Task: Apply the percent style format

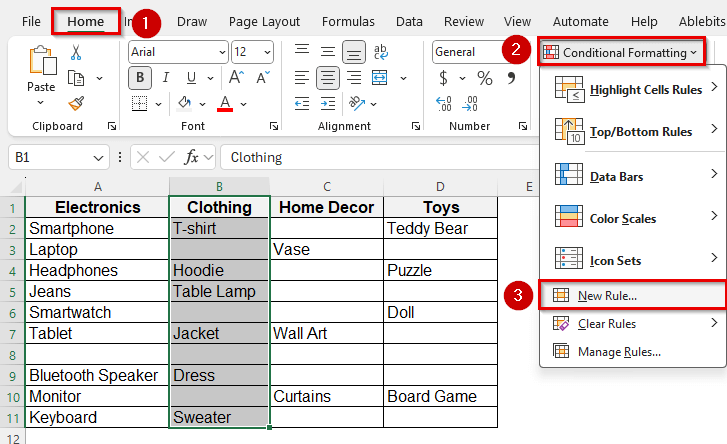Action: click(484, 78)
